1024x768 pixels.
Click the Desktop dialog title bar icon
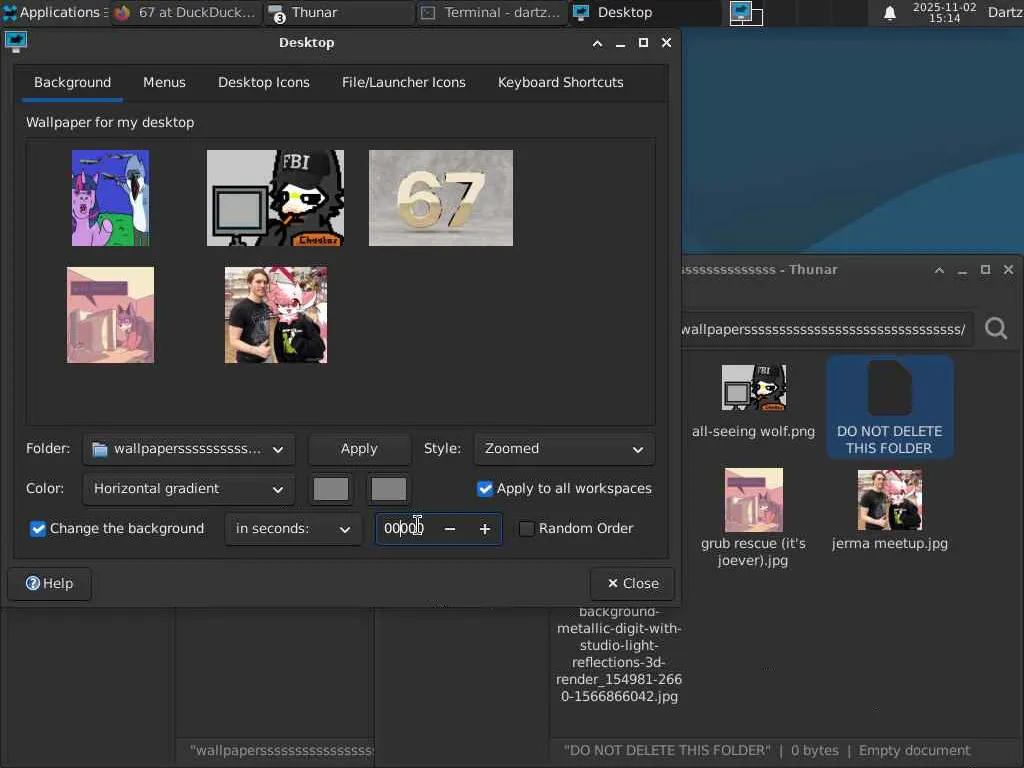16,42
